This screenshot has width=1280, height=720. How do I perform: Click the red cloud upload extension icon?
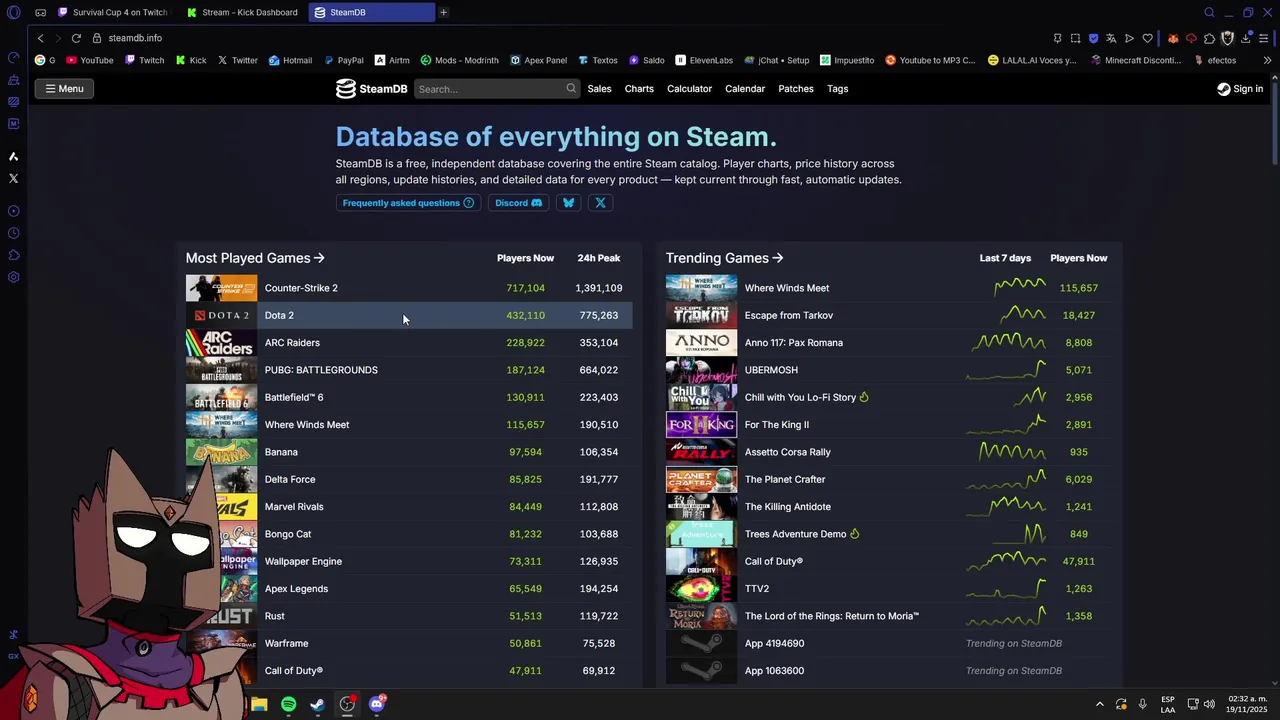coord(1191,38)
